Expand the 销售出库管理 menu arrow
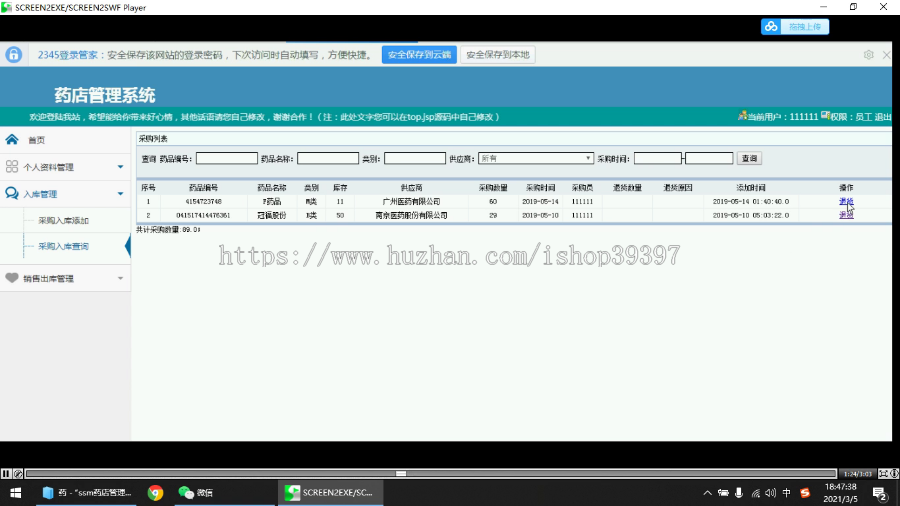Image resolution: width=900 pixels, height=506 pixels. coord(121,278)
